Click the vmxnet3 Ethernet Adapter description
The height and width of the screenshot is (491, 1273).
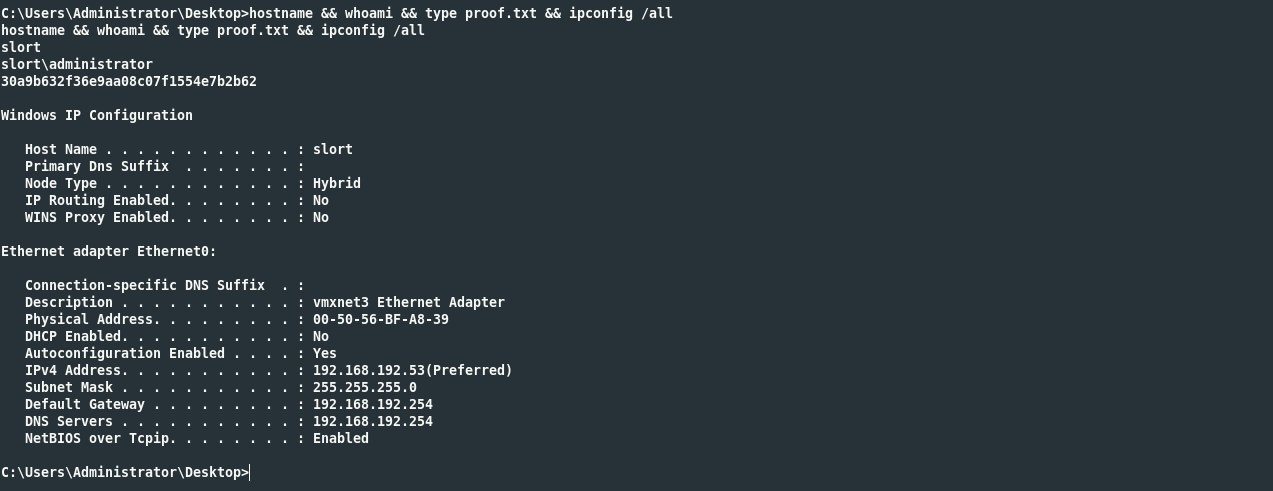click(x=408, y=302)
